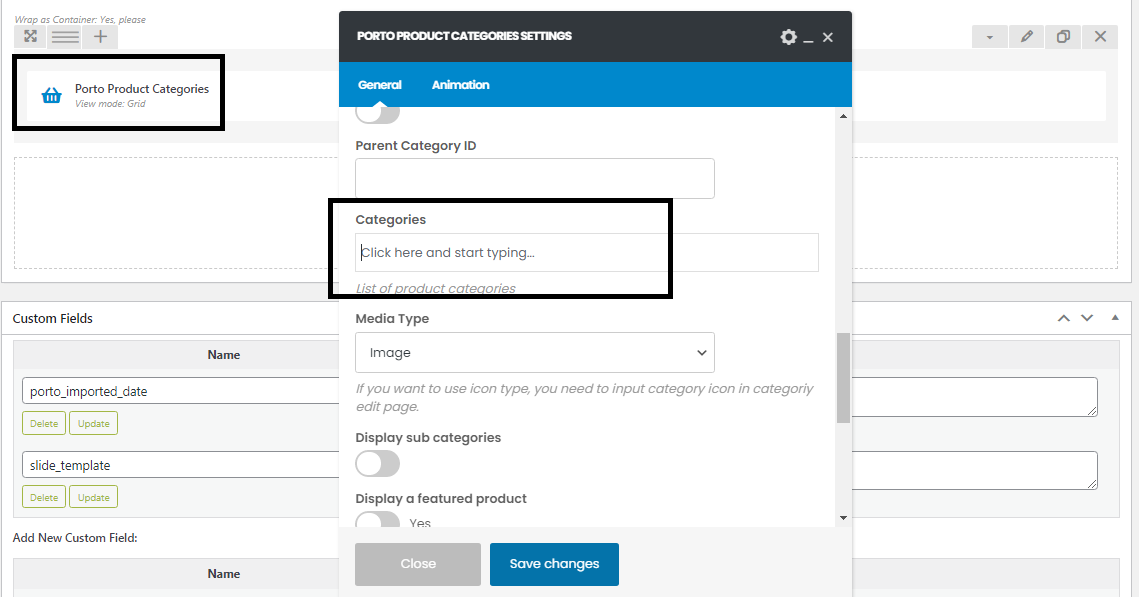1139x597 pixels.
Task: Collapse Custom Fields panel with triangle toggle
Action: point(1115,318)
